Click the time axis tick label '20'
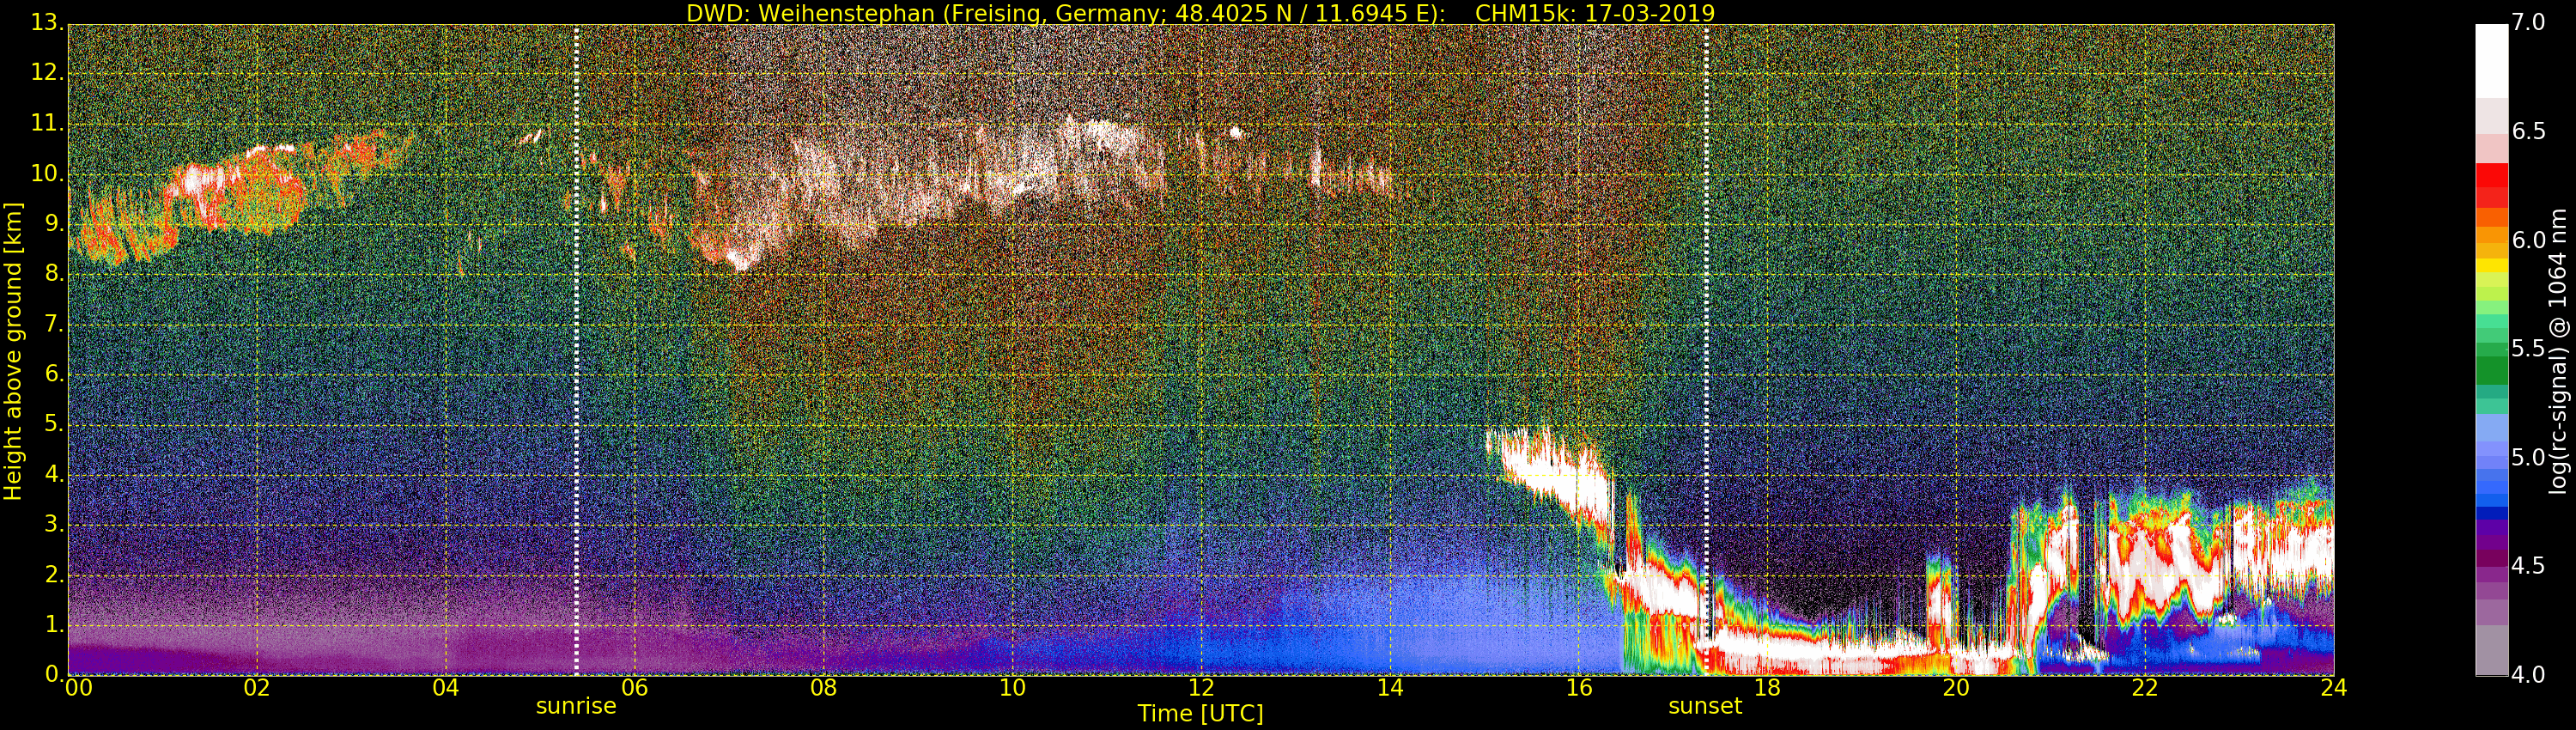This screenshot has width=2576, height=730. click(1956, 688)
